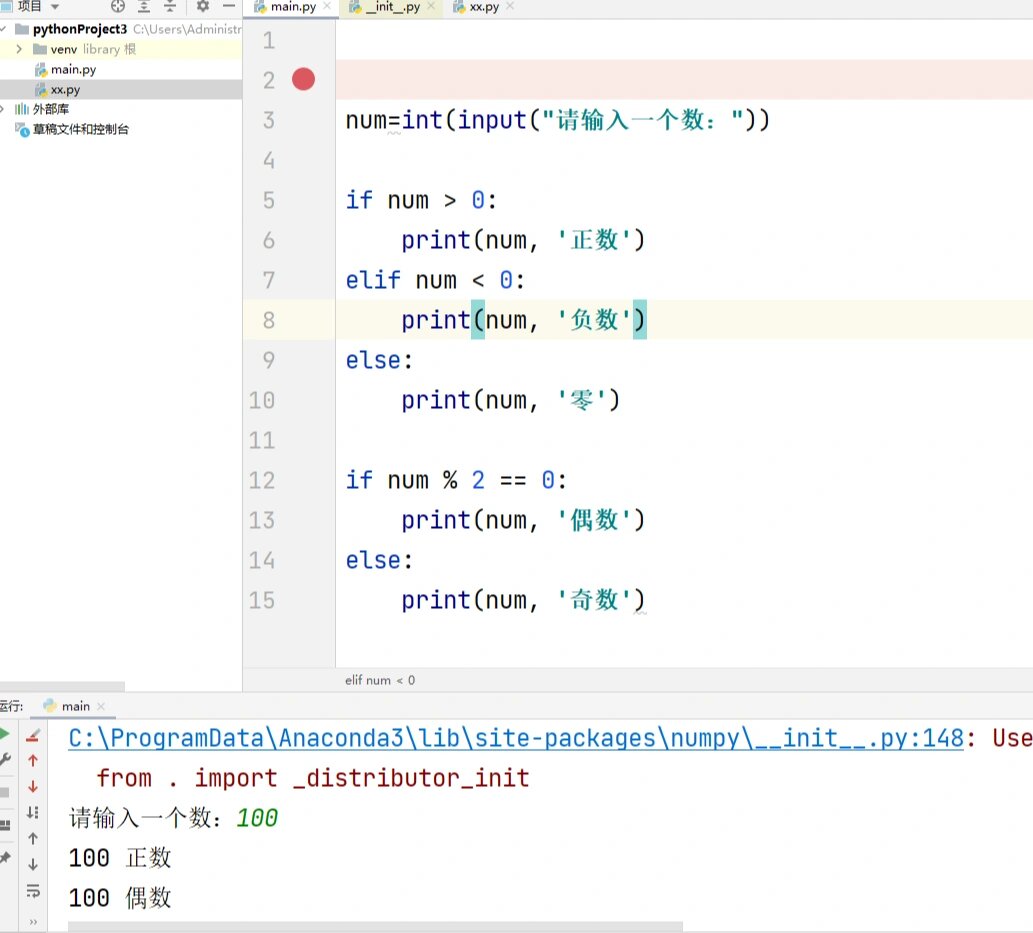
Task: Click line number 5 in the gutter
Action: pyautogui.click(x=269, y=200)
